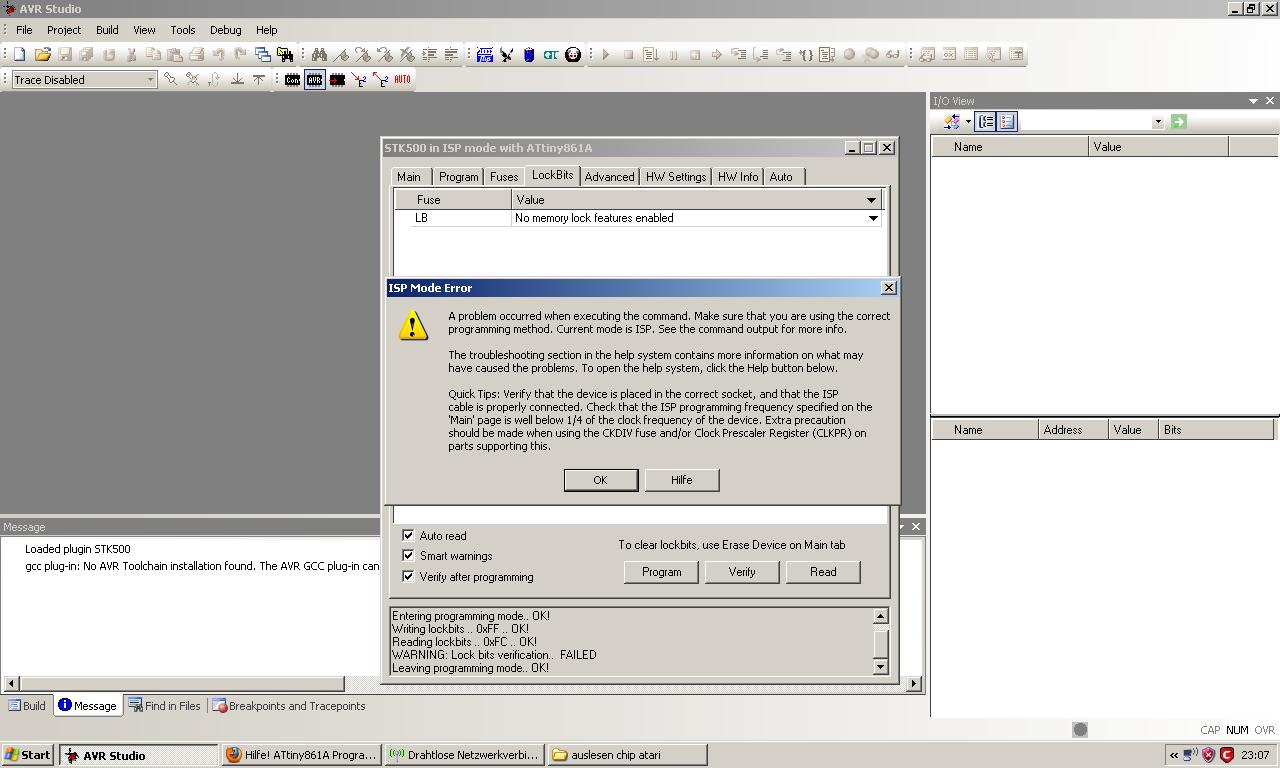Switch to the Advanced tab
Image resolution: width=1280 pixels, height=768 pixels.
[x=609, y=177]
